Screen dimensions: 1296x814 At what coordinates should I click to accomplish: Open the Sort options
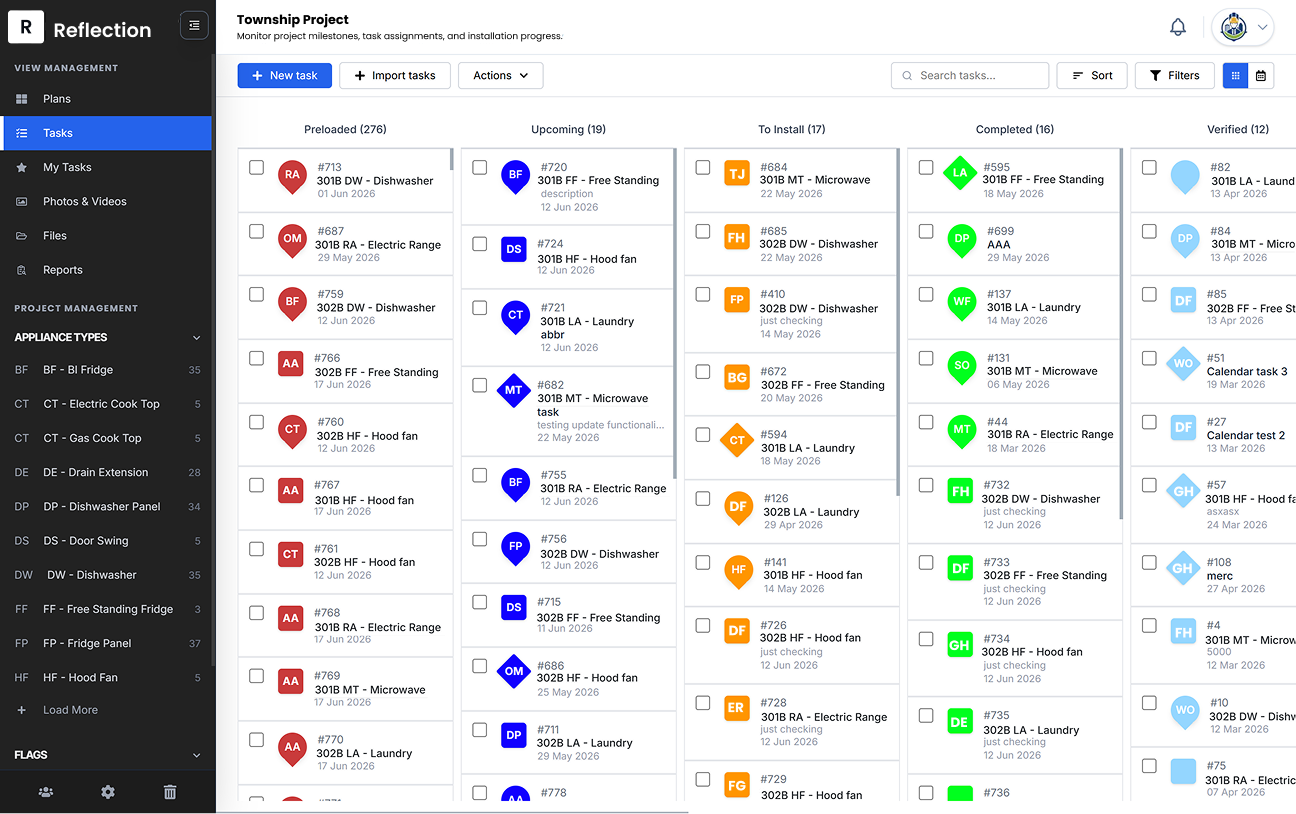[x=1092, y=76]
